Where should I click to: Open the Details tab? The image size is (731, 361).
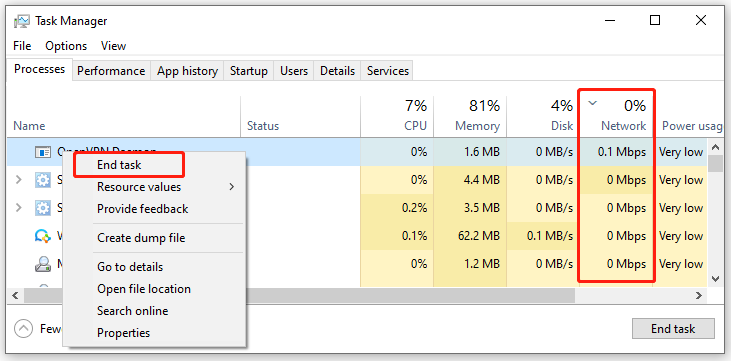point(337,71)
